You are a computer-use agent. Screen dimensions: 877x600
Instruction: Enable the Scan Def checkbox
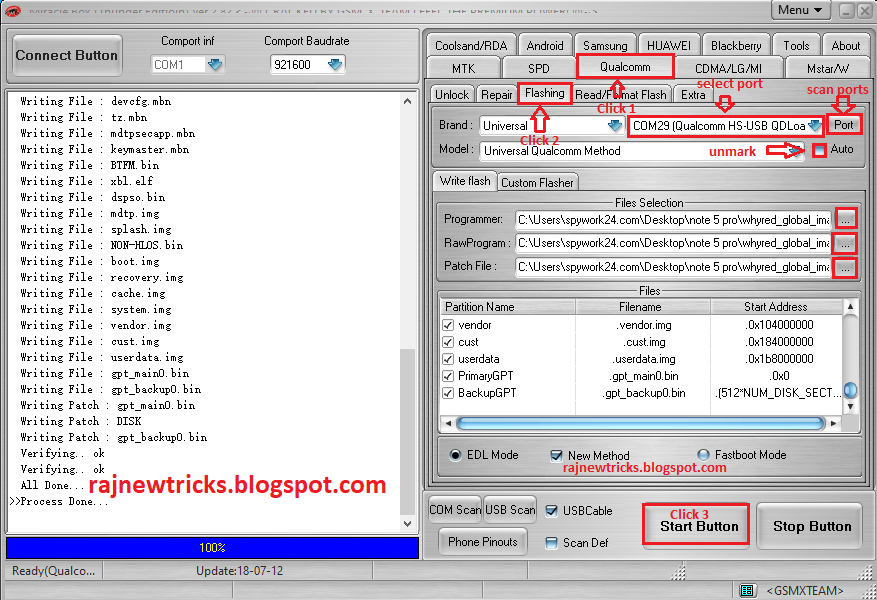[x=551, y=542]
